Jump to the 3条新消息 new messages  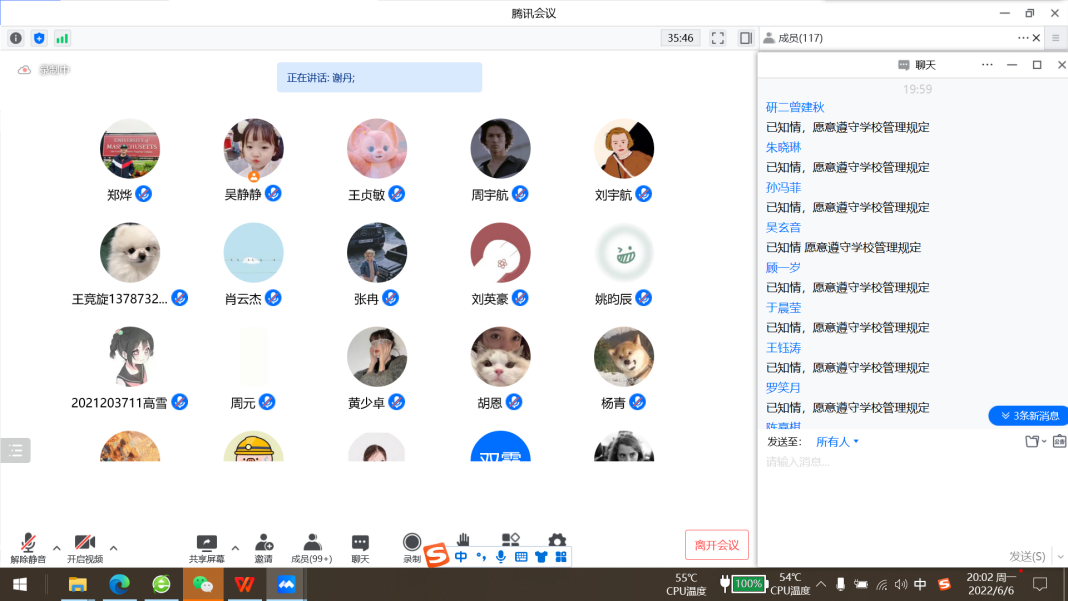[x=1028, y=415]
